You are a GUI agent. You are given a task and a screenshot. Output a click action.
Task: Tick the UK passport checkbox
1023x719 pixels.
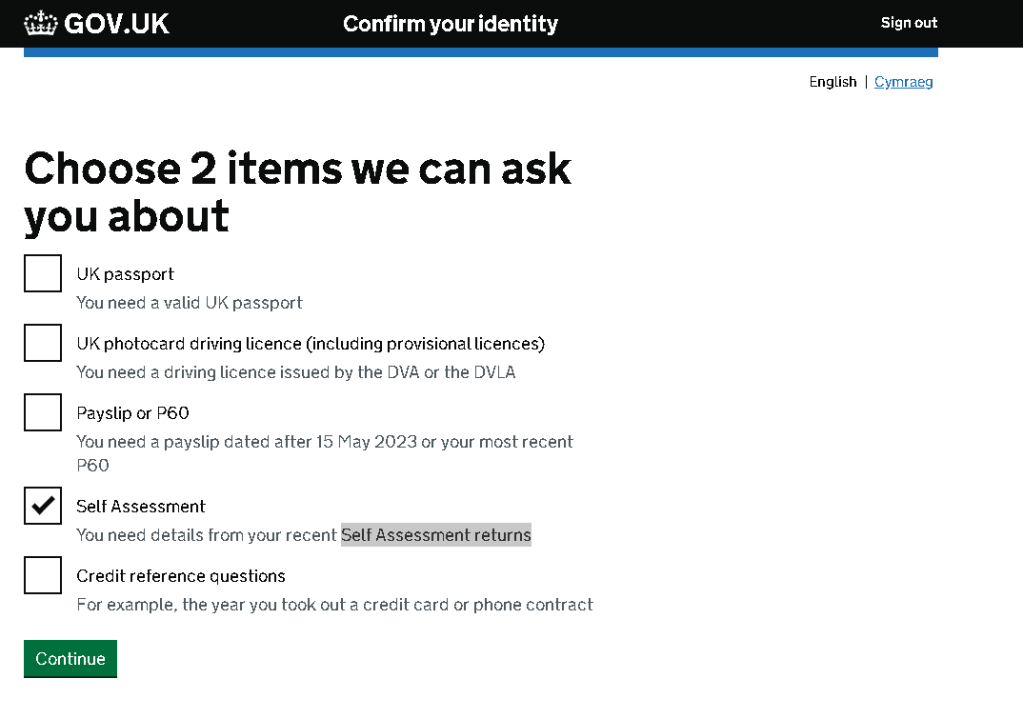pyautogui.click(x=43, y=273)
